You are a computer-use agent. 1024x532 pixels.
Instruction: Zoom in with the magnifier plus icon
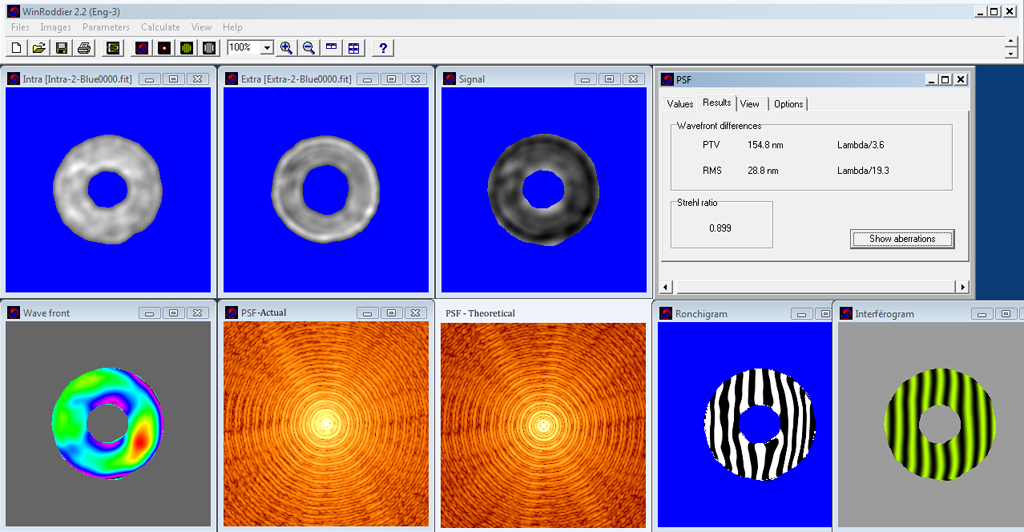(x=286, y=48)
